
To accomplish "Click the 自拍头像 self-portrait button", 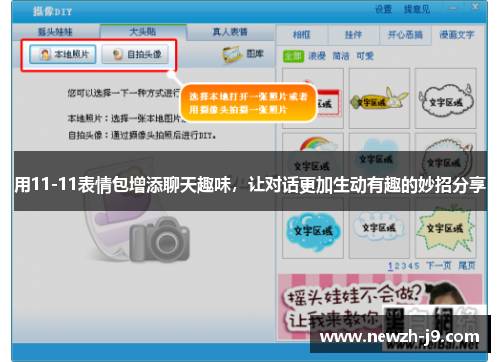I will [135, 54].
